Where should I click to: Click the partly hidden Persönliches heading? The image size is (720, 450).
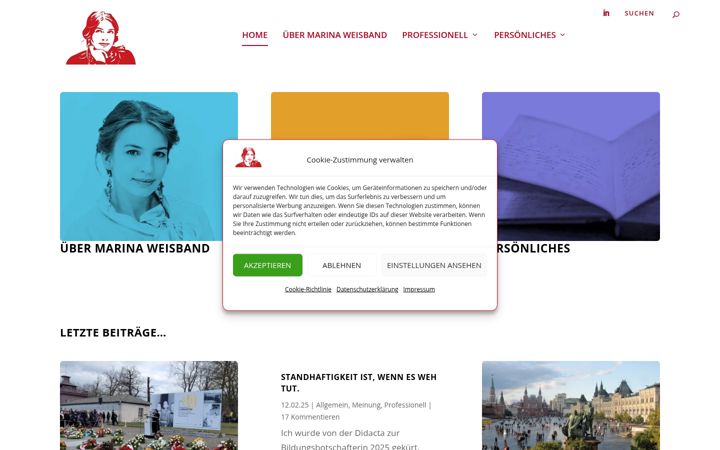tap(534, 248)
